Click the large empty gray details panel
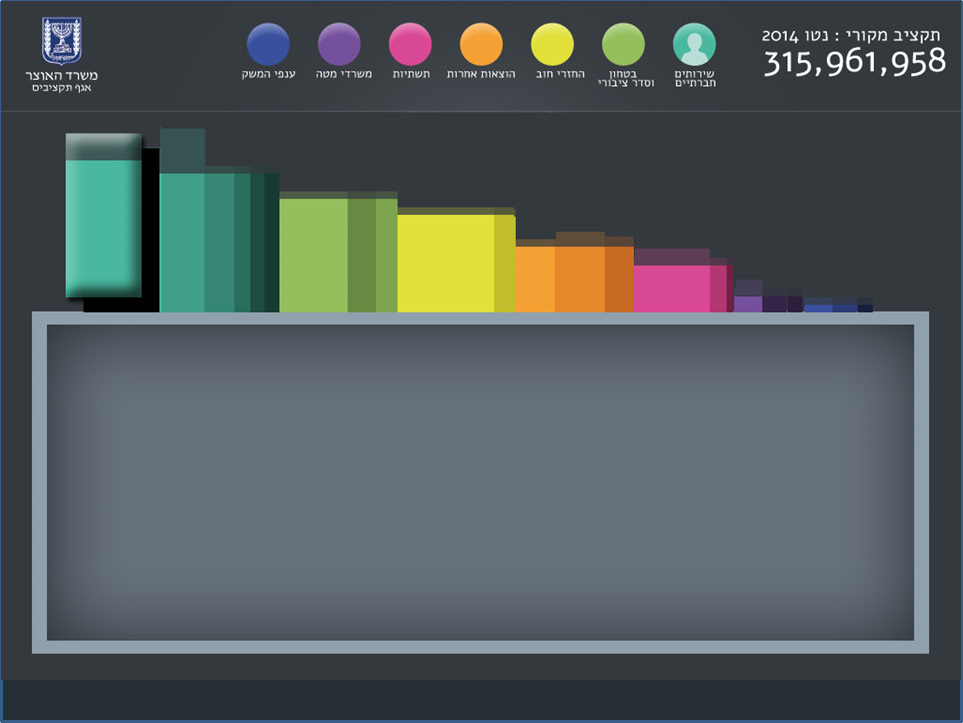The image size is (963, 723). pos(480,483)
